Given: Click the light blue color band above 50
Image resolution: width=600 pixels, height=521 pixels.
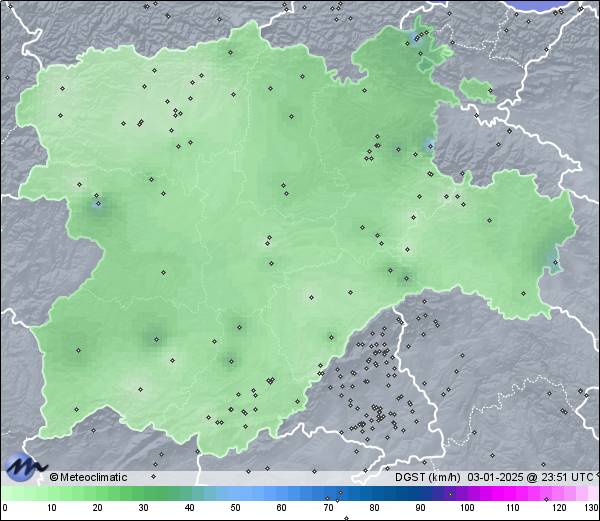Looking at the screenshot, I should tap(235, 493).
